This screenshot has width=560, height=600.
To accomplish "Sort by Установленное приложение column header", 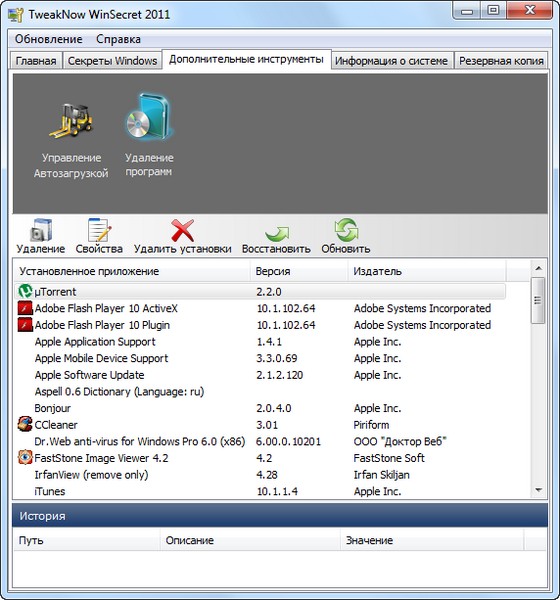I will pyautogui.click(x=132, y=271).
